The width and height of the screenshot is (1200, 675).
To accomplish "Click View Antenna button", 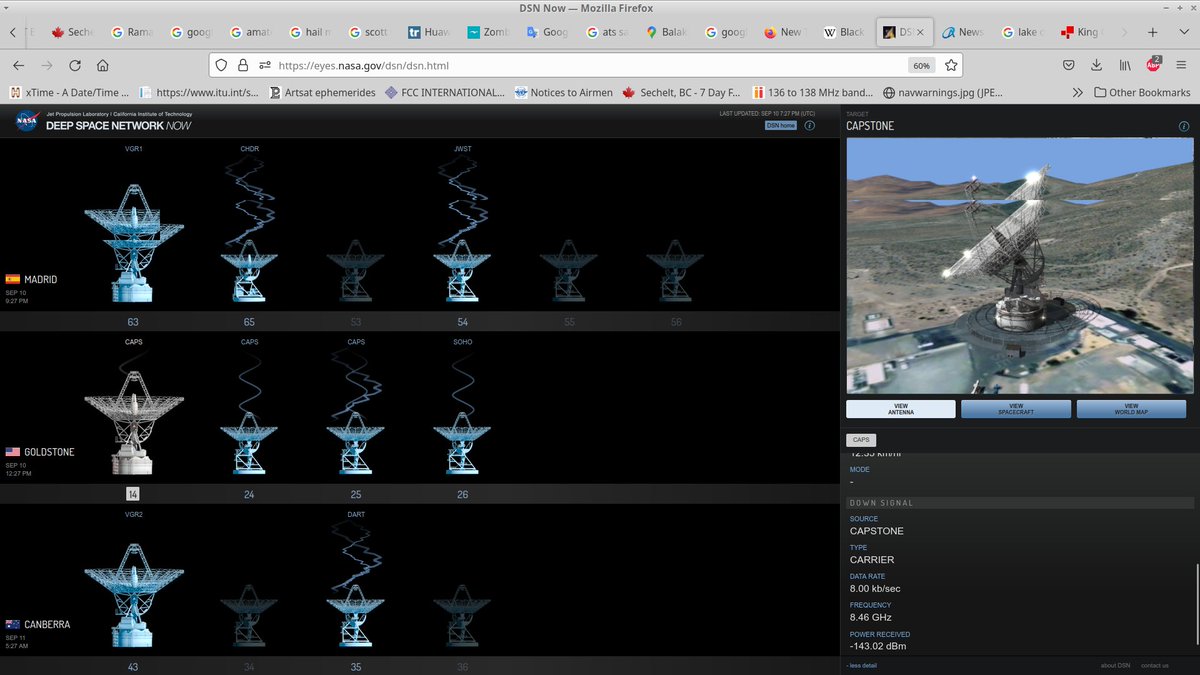I will pos(901,409).
